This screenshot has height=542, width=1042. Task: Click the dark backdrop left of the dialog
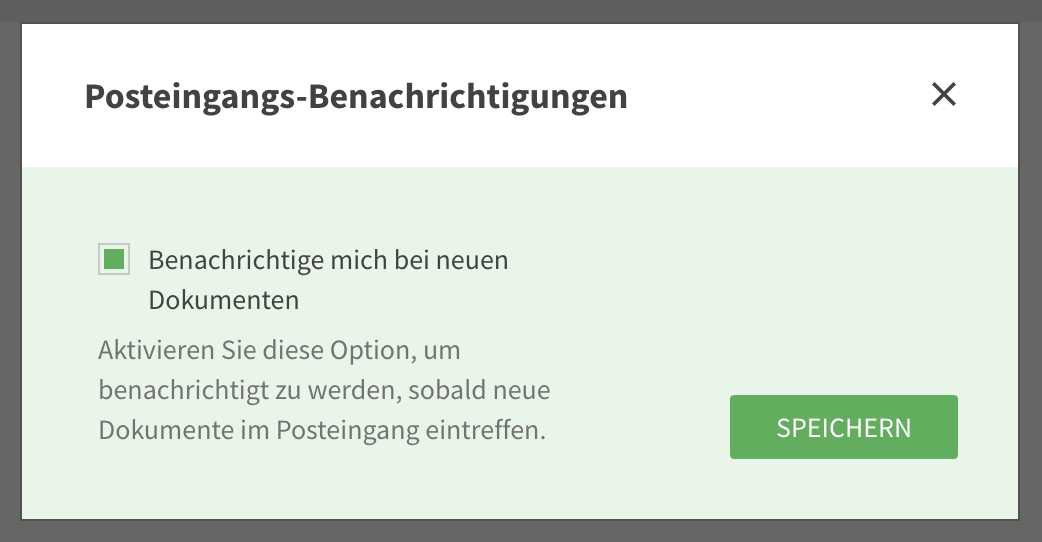tap(10, 270)
